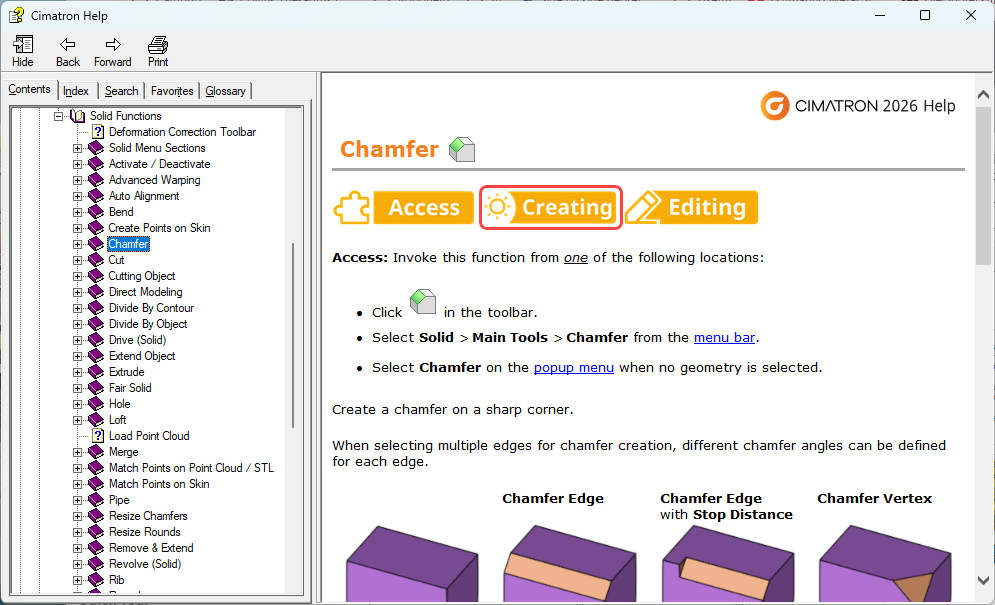Click the Forward arrow toolbar icon
Screen dimensions: 995x605
(113, 44)
